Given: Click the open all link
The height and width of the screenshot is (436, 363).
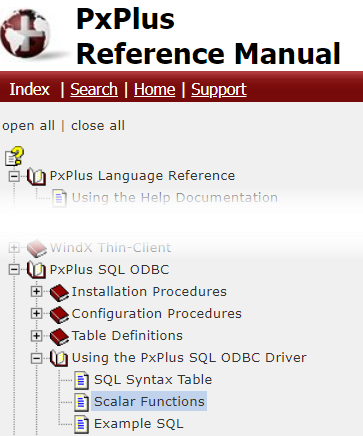Looking at the screenshot, I should [x=28, y=126].
